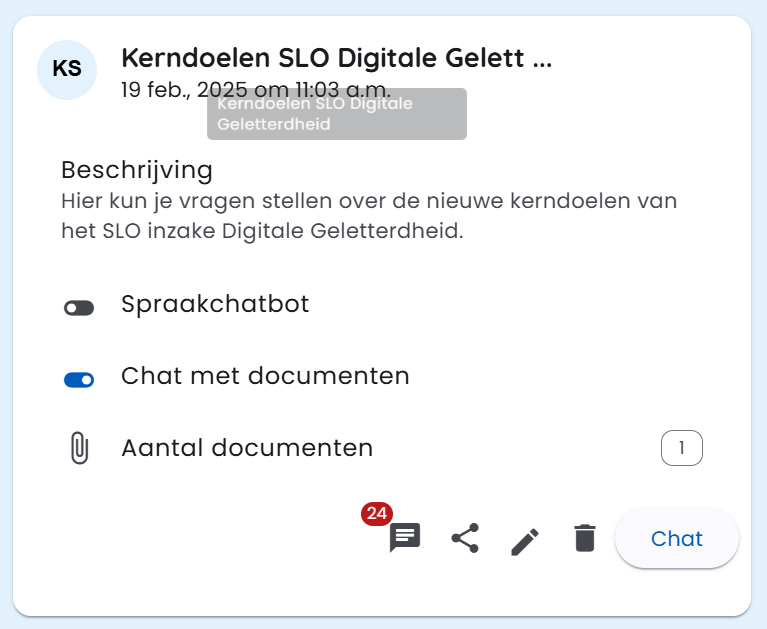Click the document count box showing 1
Screen dimensions: 767x629
pyautogui.click(x=682, y=448)
